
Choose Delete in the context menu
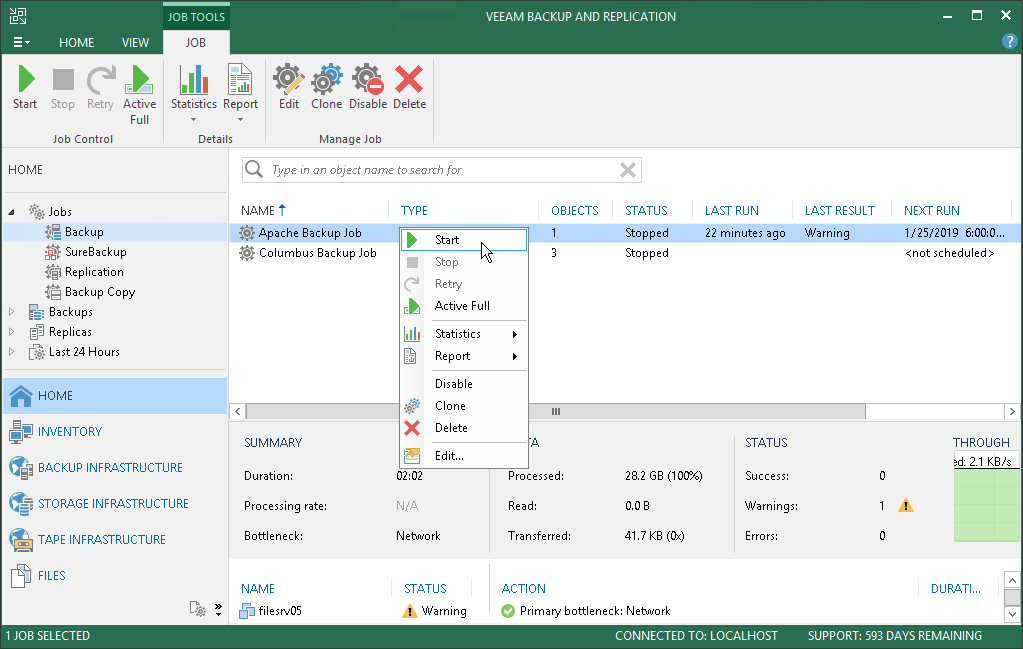pyautogui.click(x=463, y=428)
